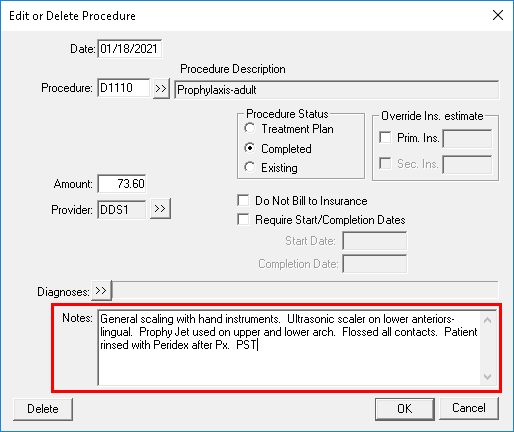514x432 pixels.
Task: Select Treatment Plan procedure status
Action: click(250, 128)
